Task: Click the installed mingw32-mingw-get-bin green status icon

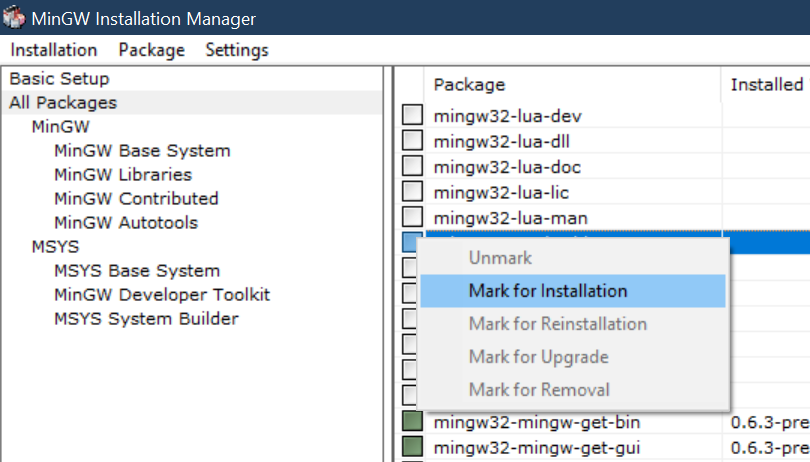Action: click(412, 421)
